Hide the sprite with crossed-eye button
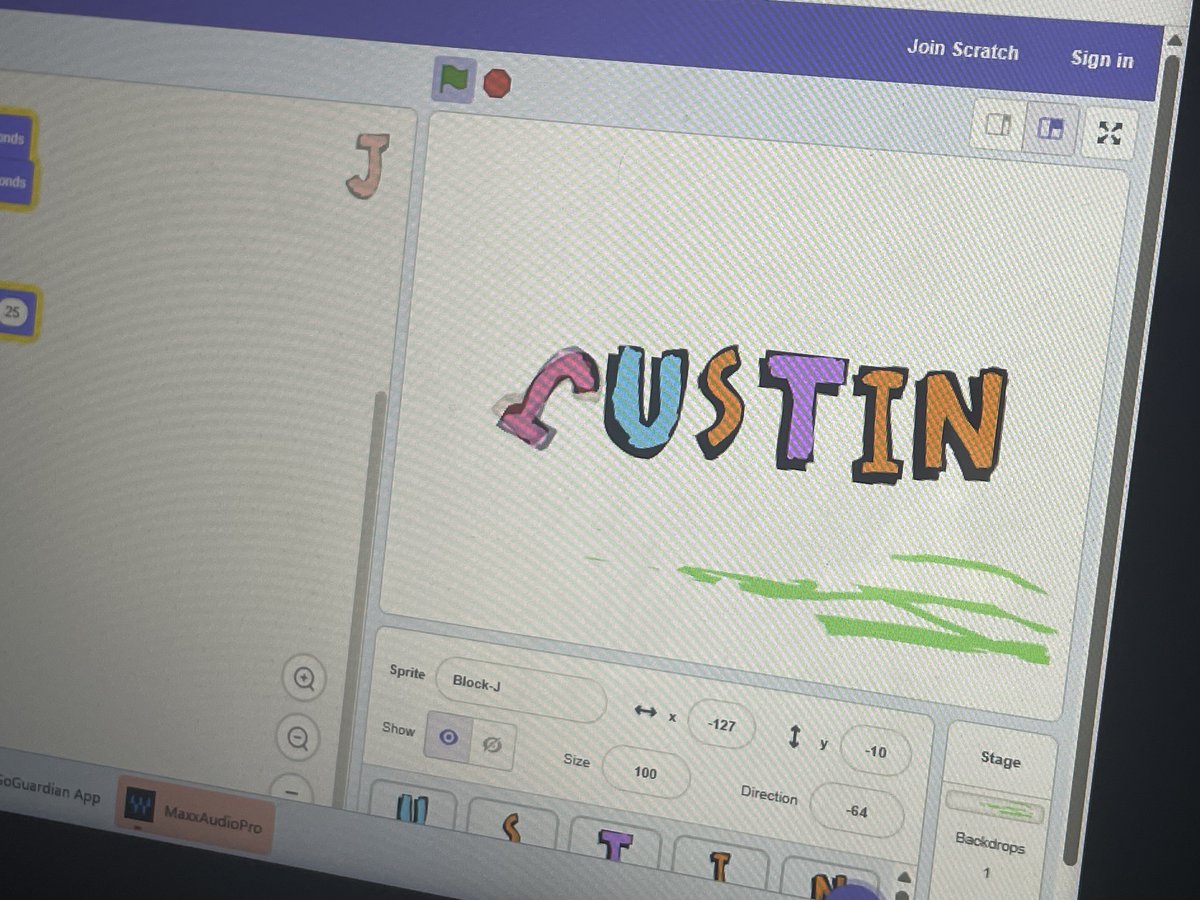The height and width of the screenshot is (900, 1200). pos(492,745)
